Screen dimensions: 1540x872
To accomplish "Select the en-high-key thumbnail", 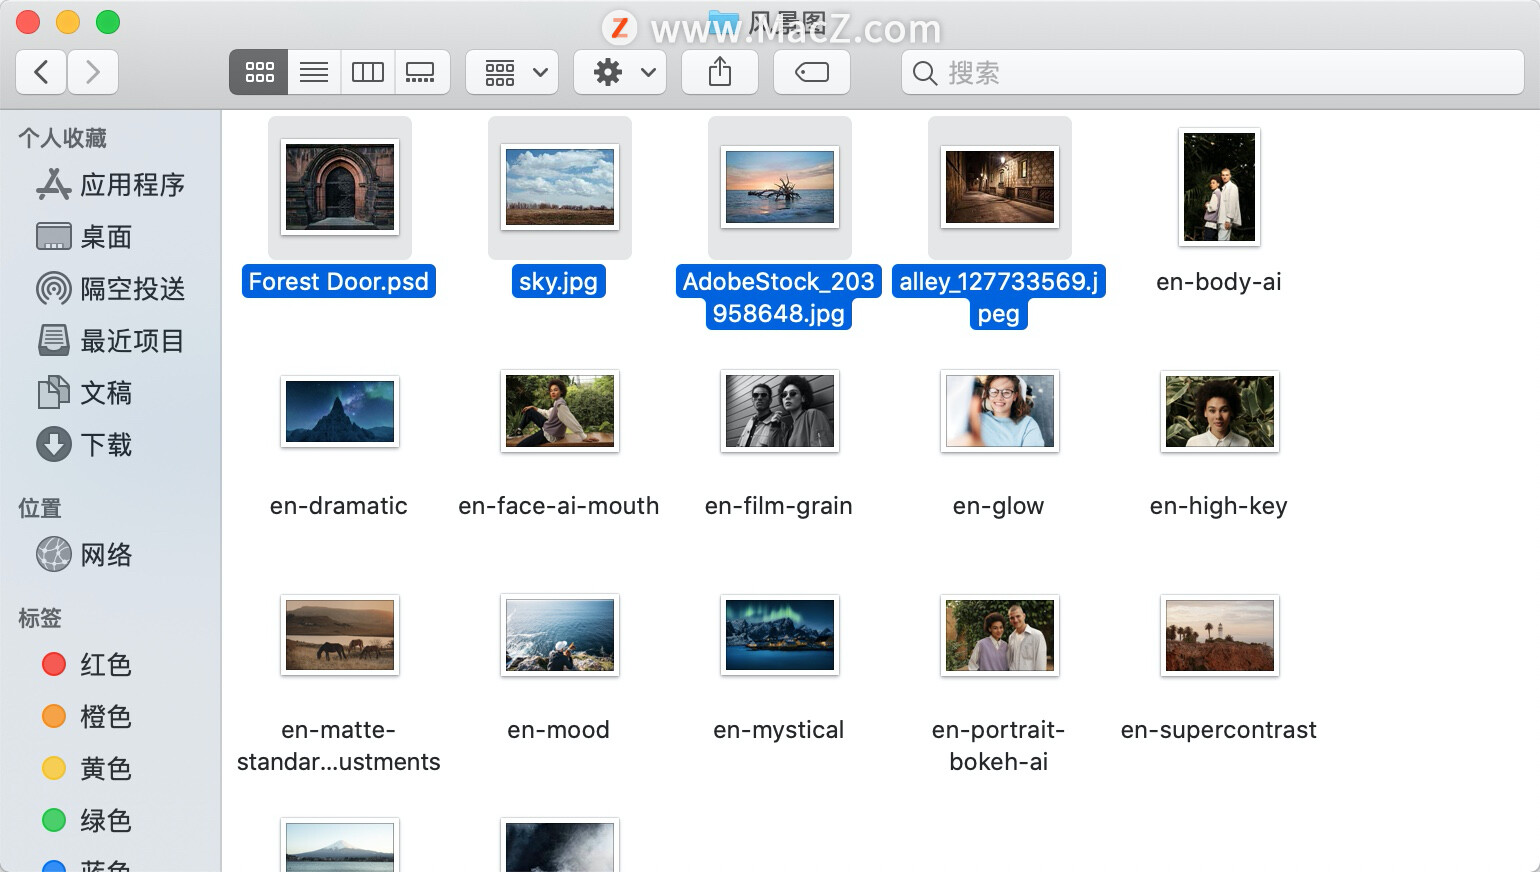I will (1220, 411).
